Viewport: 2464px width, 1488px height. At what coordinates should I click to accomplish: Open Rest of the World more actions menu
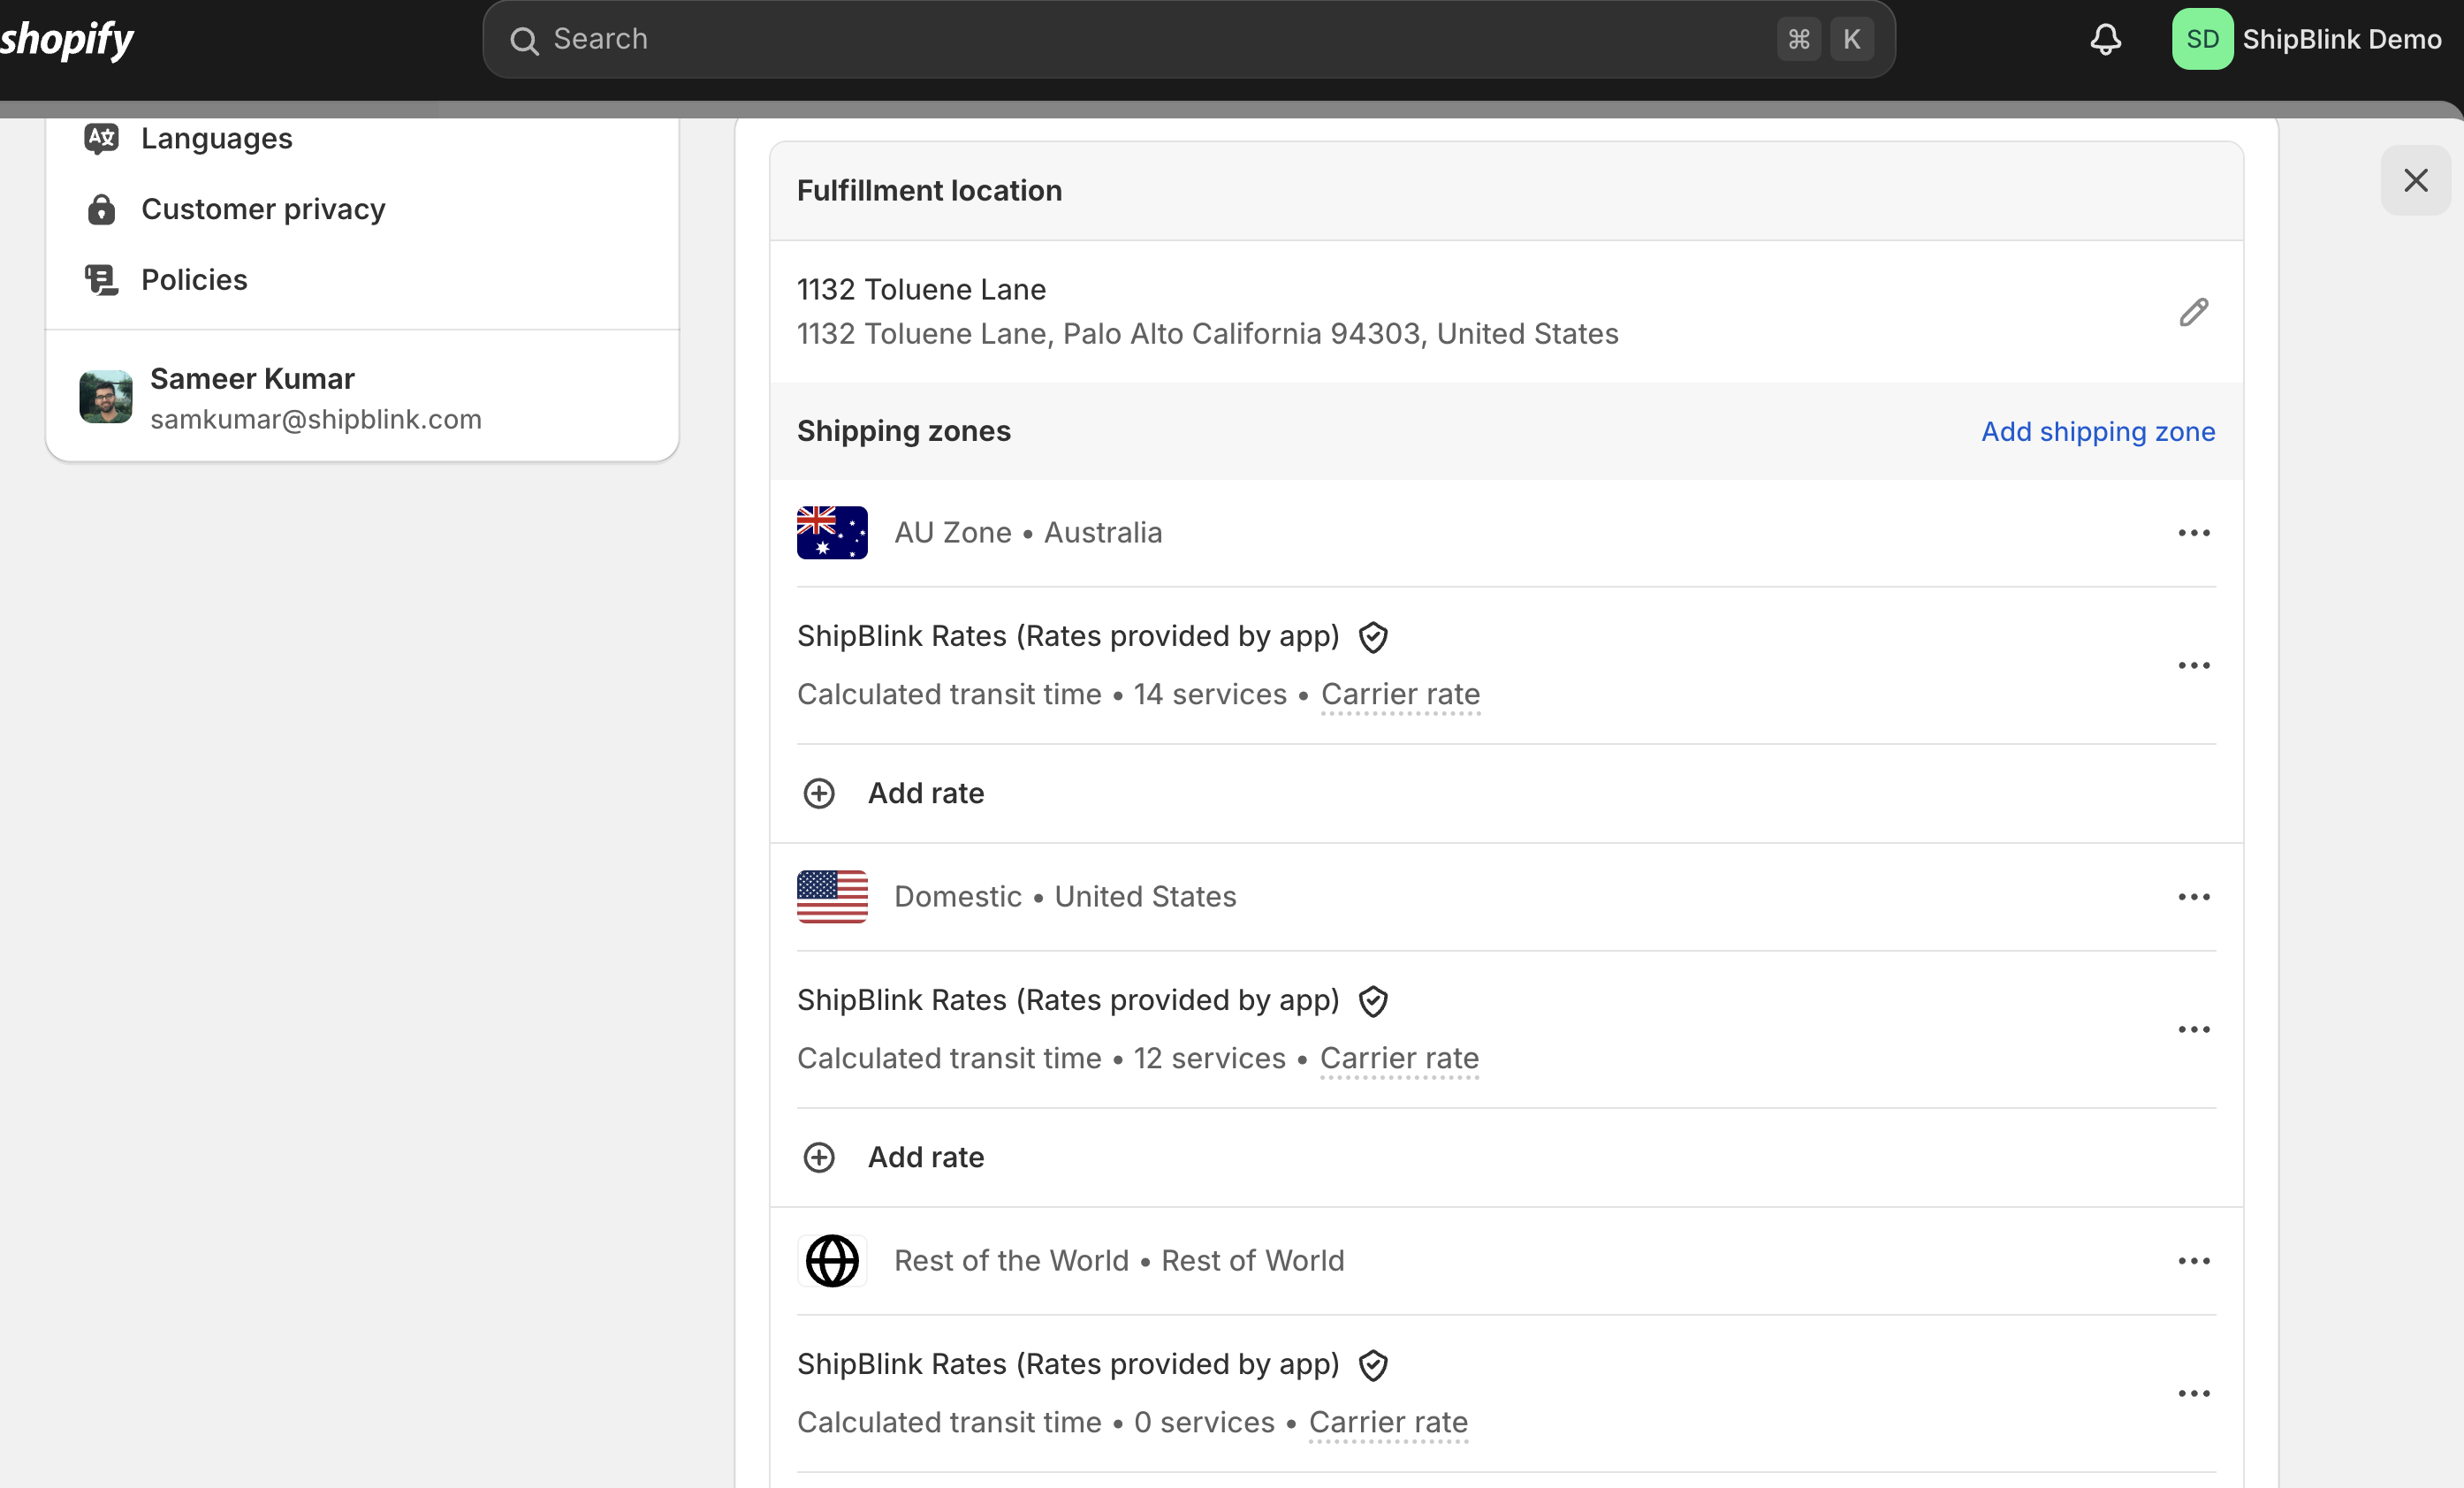pos(2193,1261)
